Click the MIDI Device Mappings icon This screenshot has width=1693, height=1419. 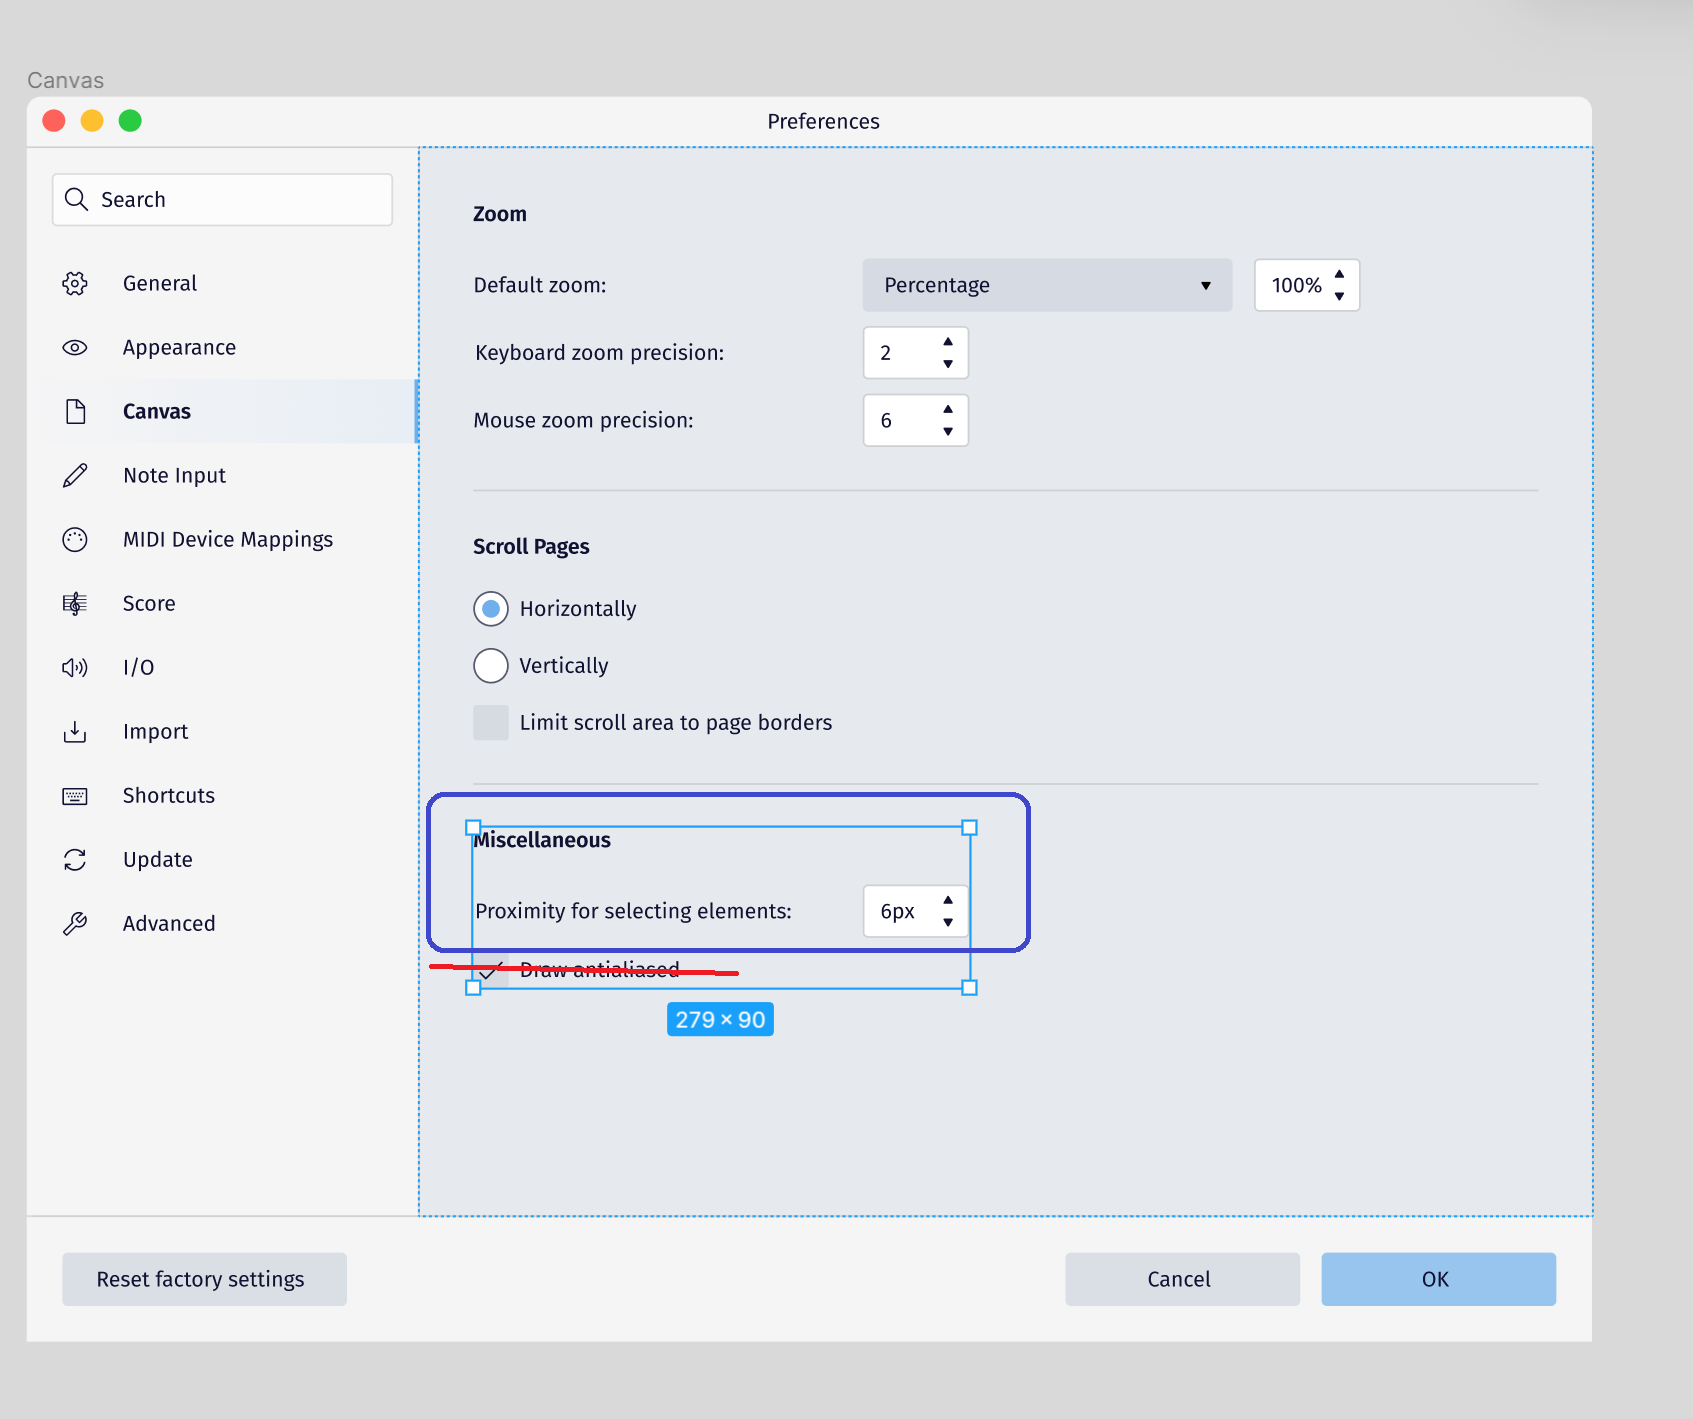[75, 539]
